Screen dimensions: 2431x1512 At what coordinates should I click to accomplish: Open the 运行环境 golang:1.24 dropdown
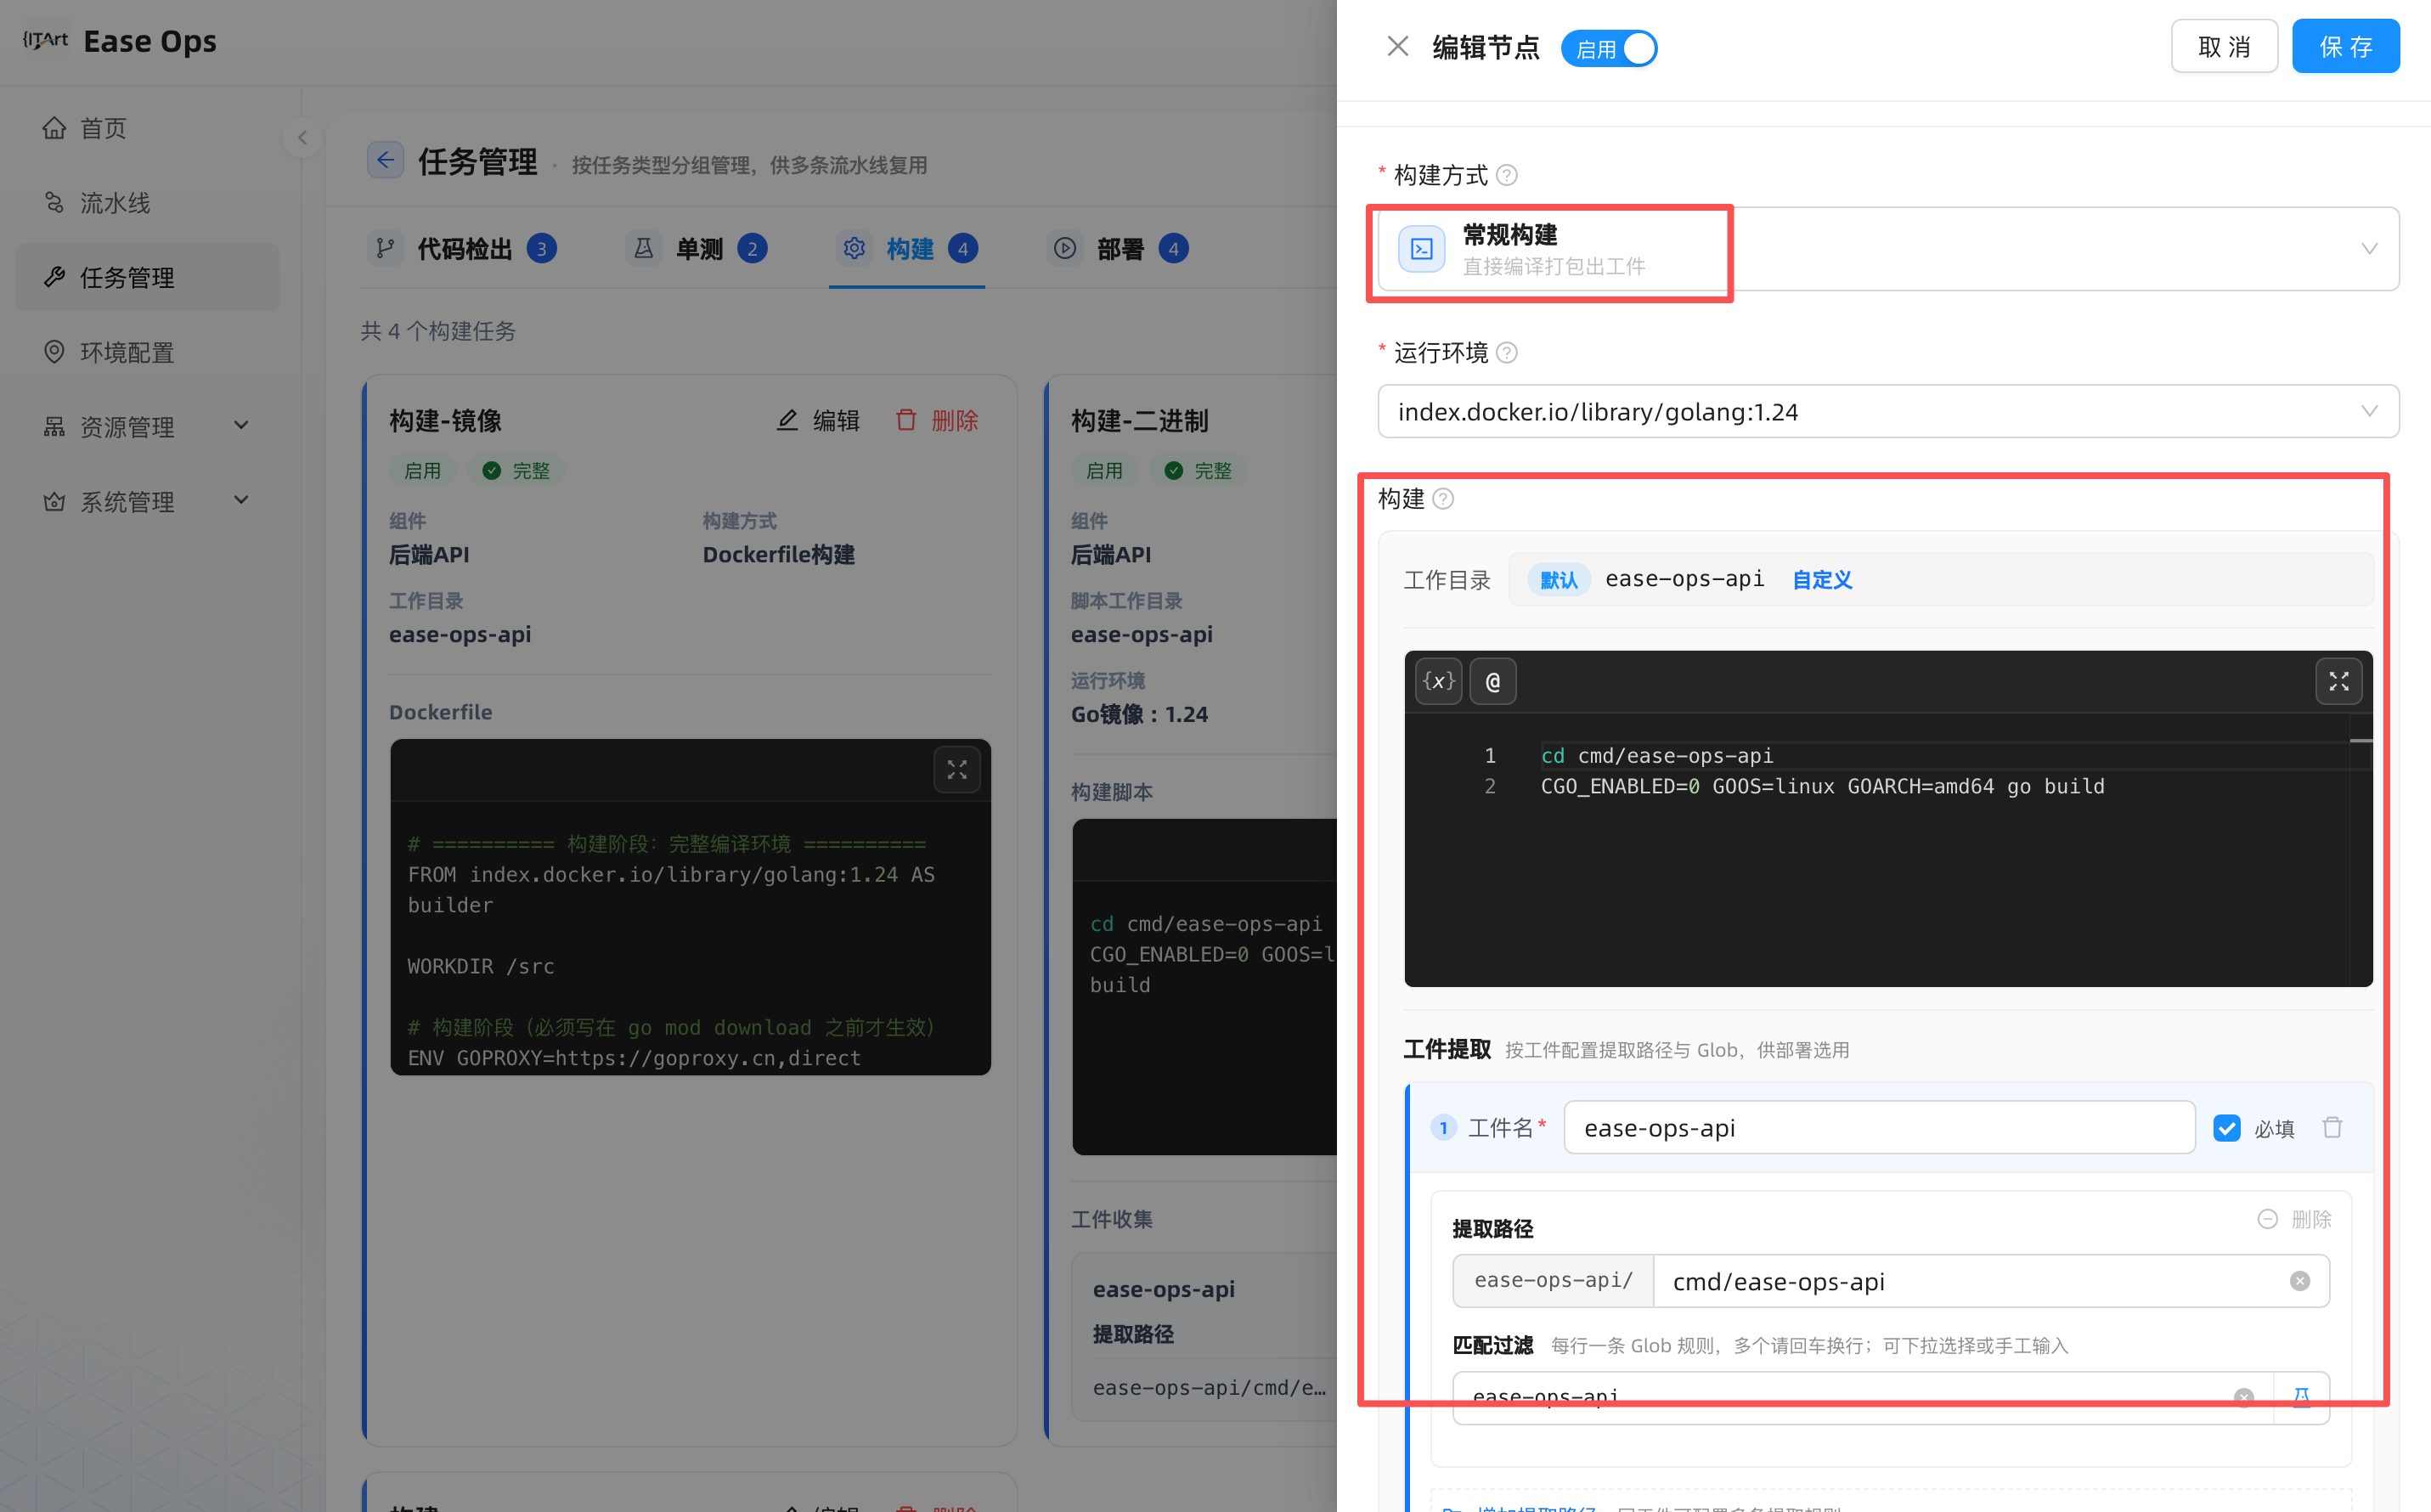(1887, 411)
